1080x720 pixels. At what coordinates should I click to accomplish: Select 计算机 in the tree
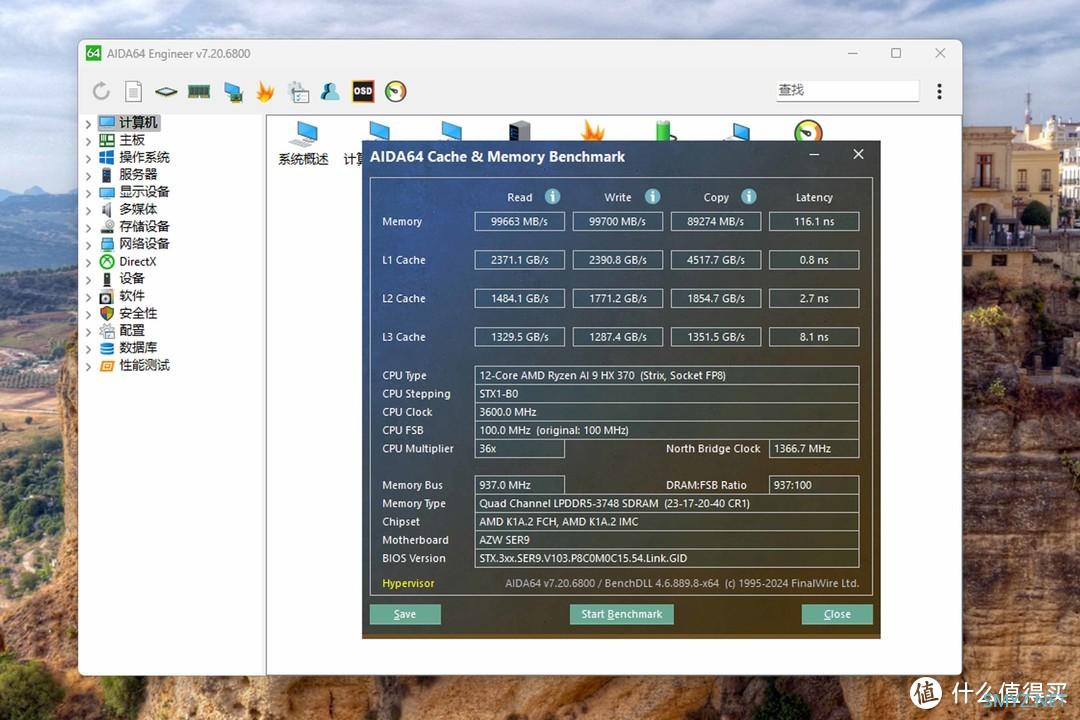tap(138, 123)
